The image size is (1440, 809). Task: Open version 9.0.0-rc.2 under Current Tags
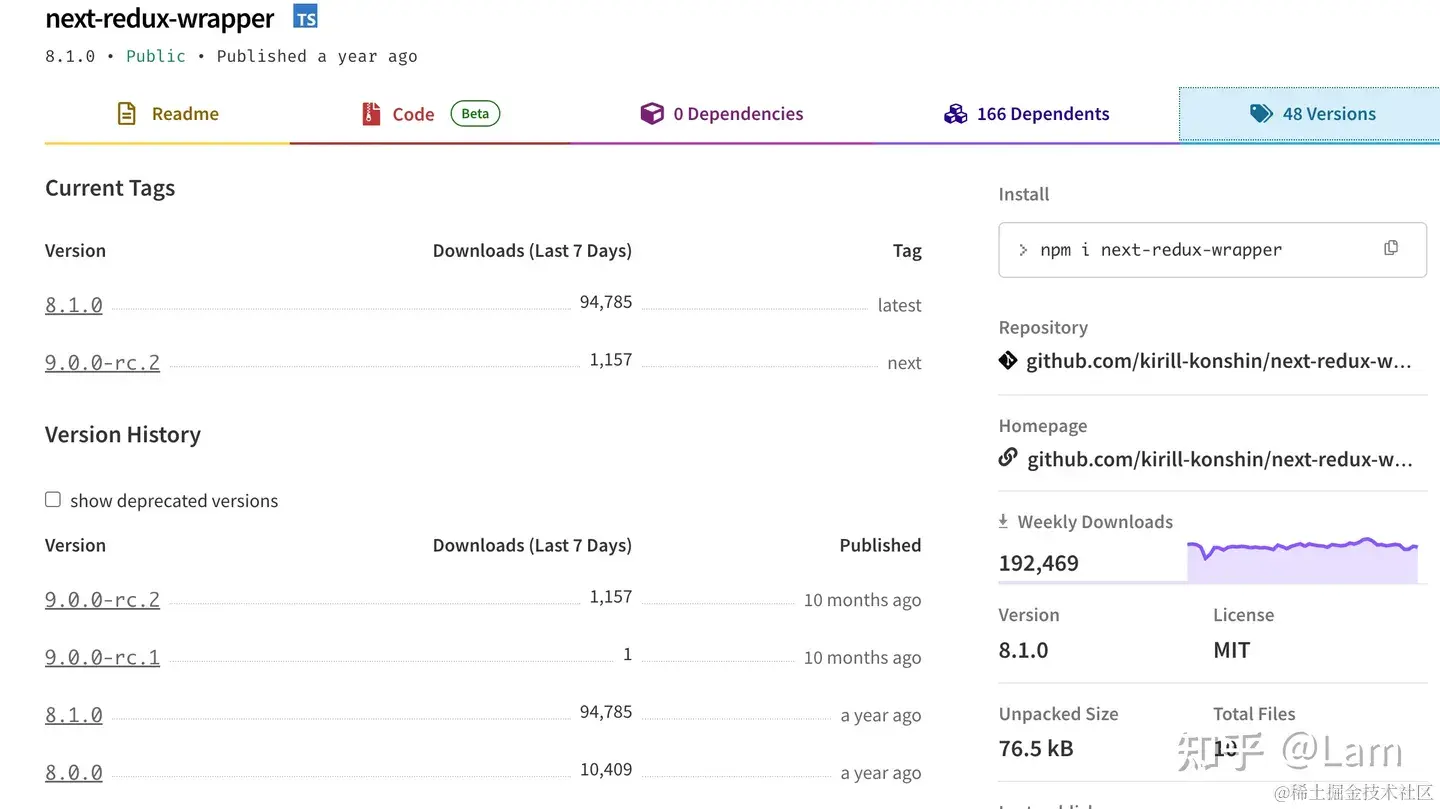pyautogui.click(x=102, y=362)
